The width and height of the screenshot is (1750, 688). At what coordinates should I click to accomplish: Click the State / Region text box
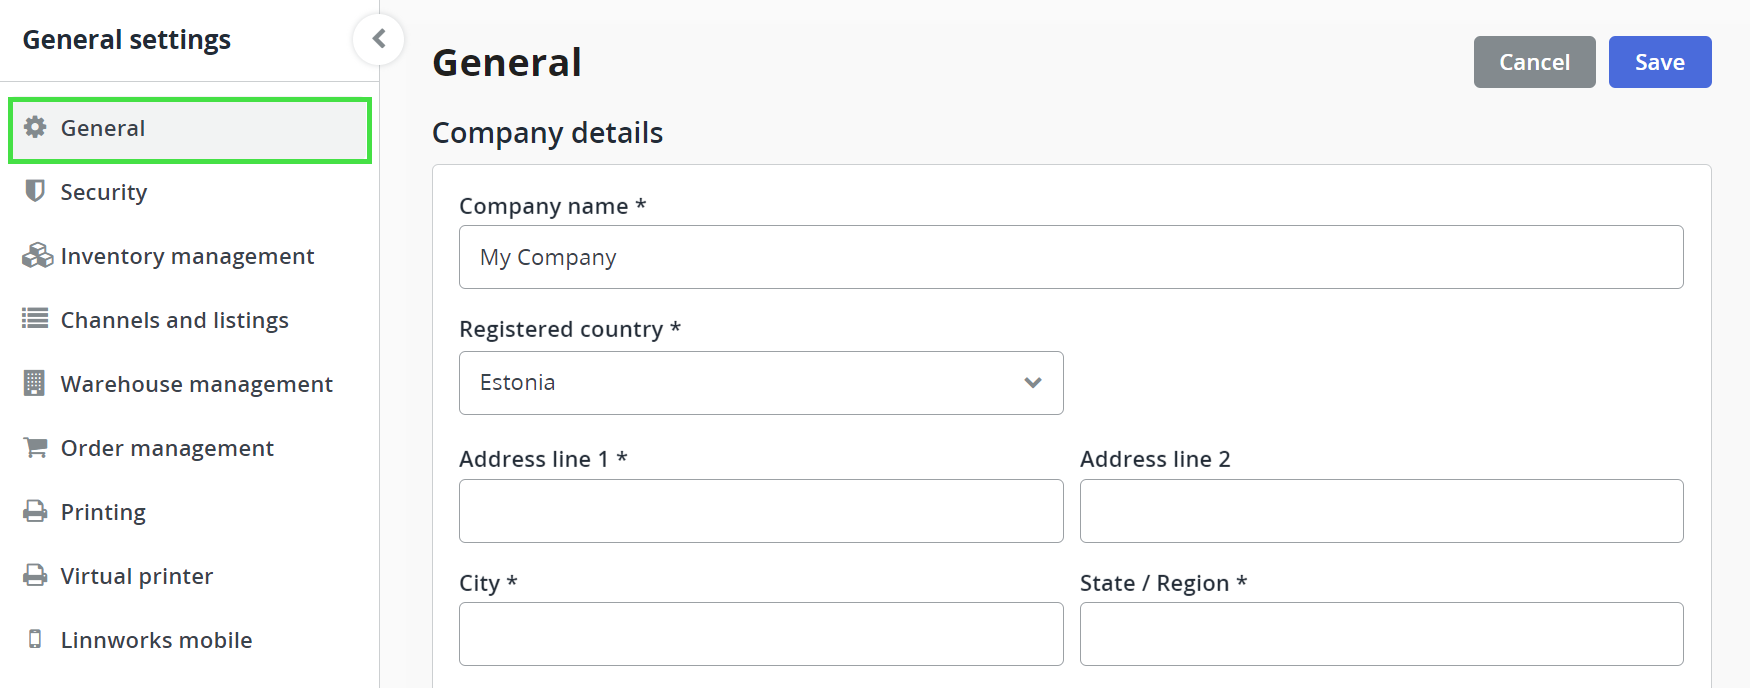tap(1381, 634)
